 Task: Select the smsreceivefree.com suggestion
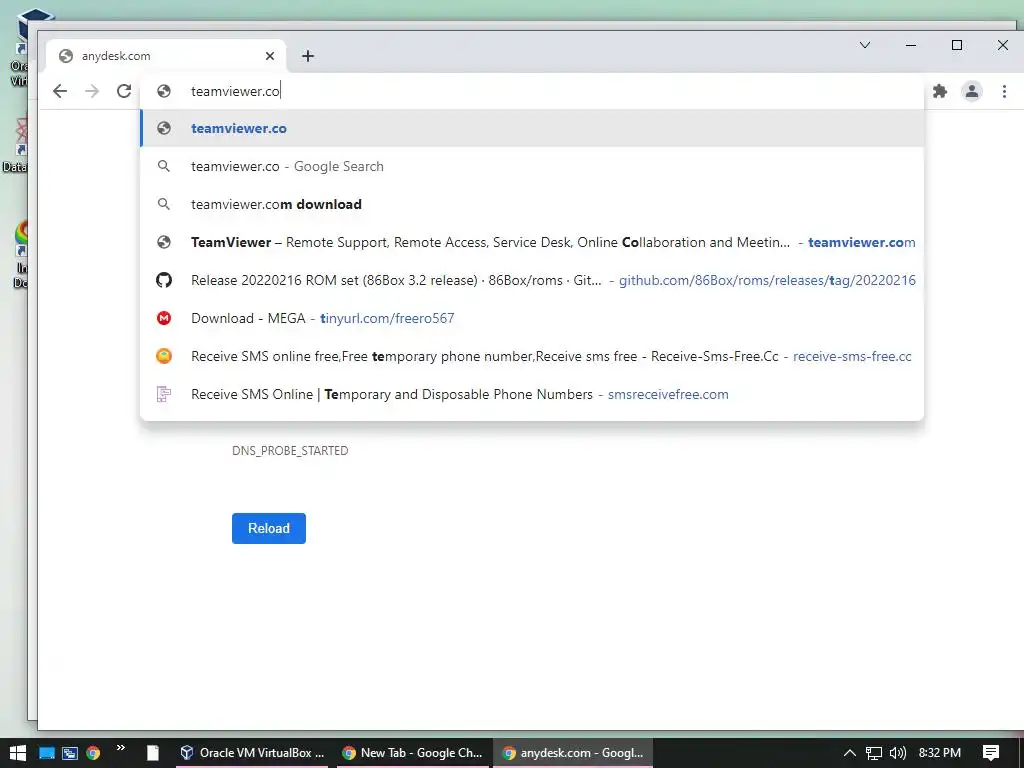coord(532,394)
